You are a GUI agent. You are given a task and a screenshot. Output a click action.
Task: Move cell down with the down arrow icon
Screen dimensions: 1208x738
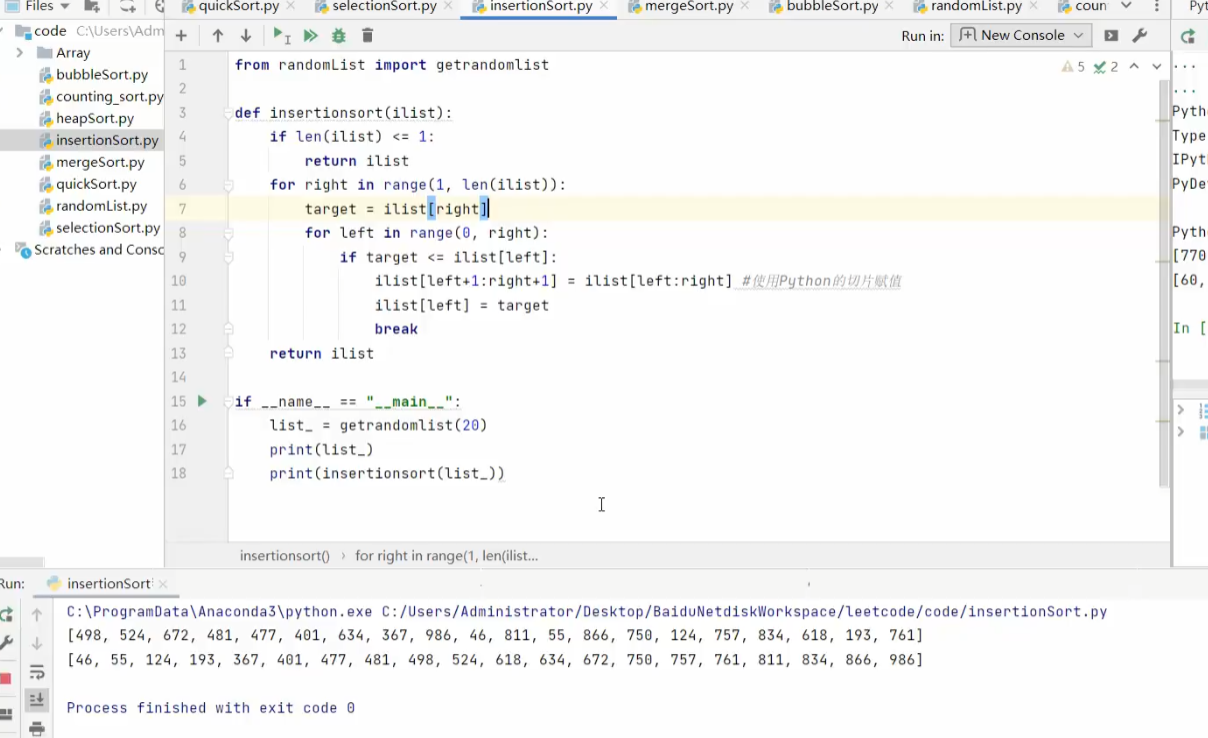(x=246, y=36)
